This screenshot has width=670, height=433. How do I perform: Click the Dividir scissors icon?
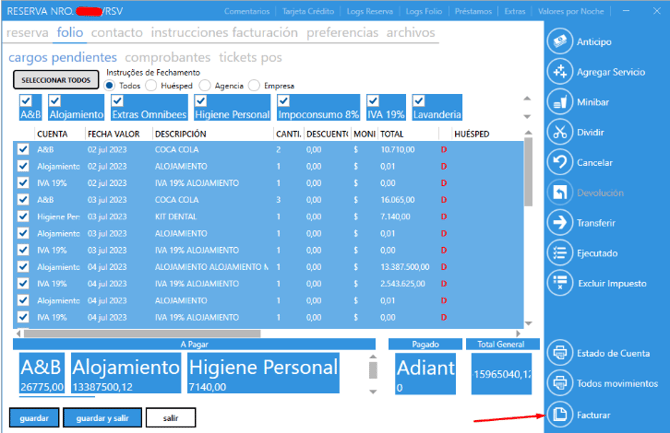(561, 132)
